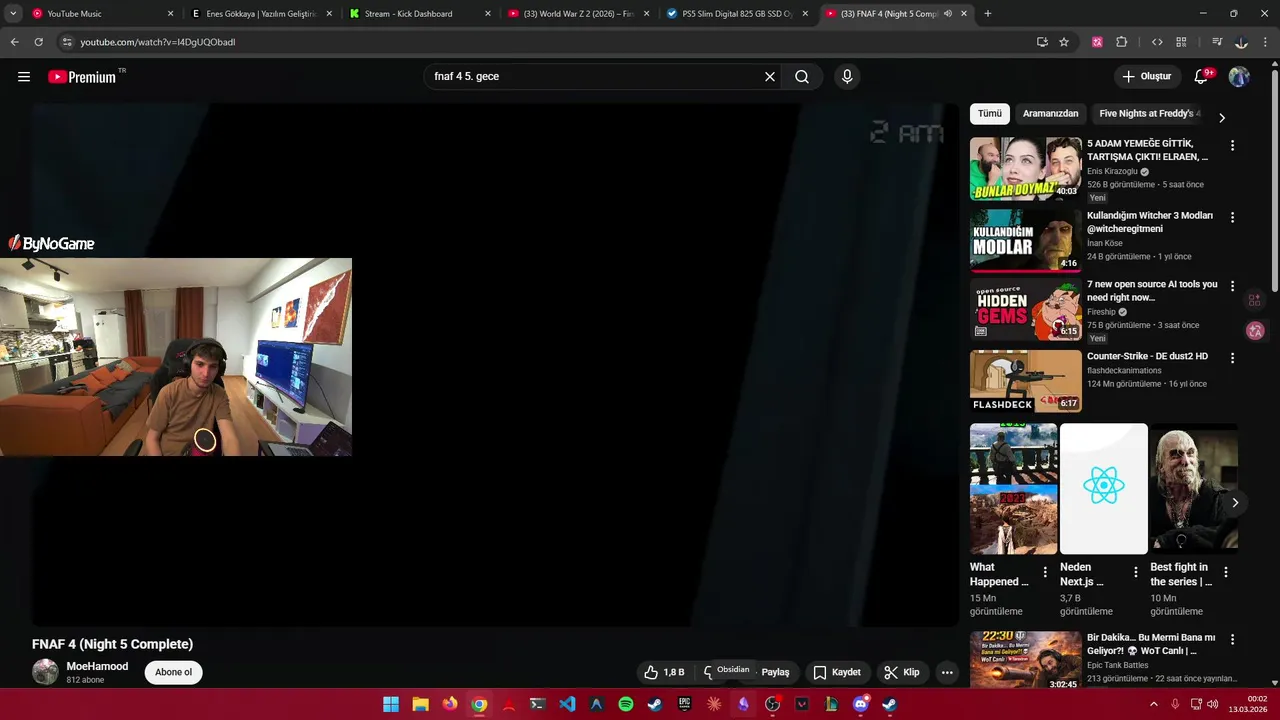1280x720 pixels.
Task: Select the Tümü filter chip
Action: click(990, 114)
